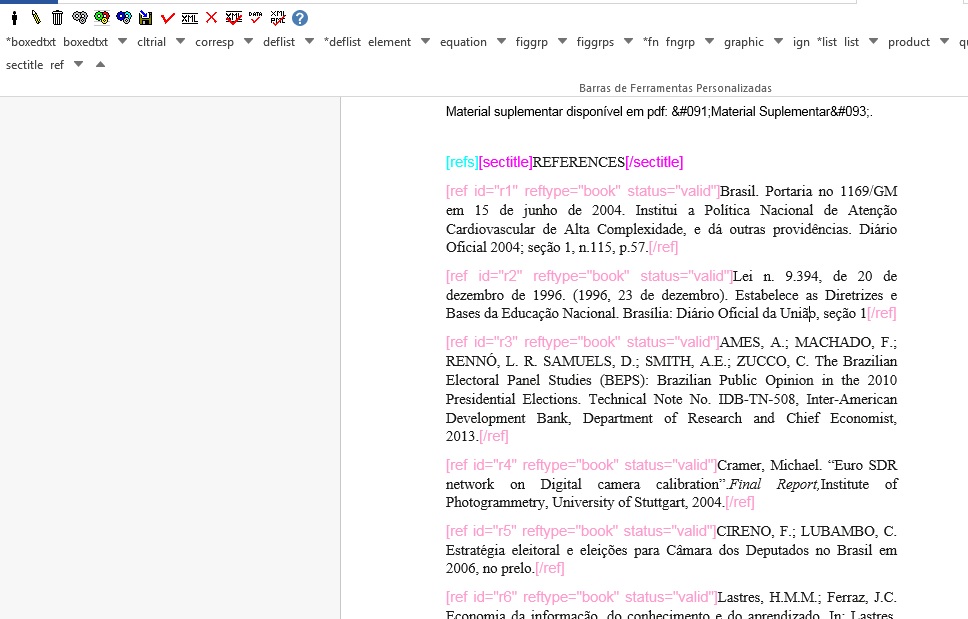The width and height of the screenshot is (968, 619).
Task: Click the gray gears icon
Action: (80, 18)
